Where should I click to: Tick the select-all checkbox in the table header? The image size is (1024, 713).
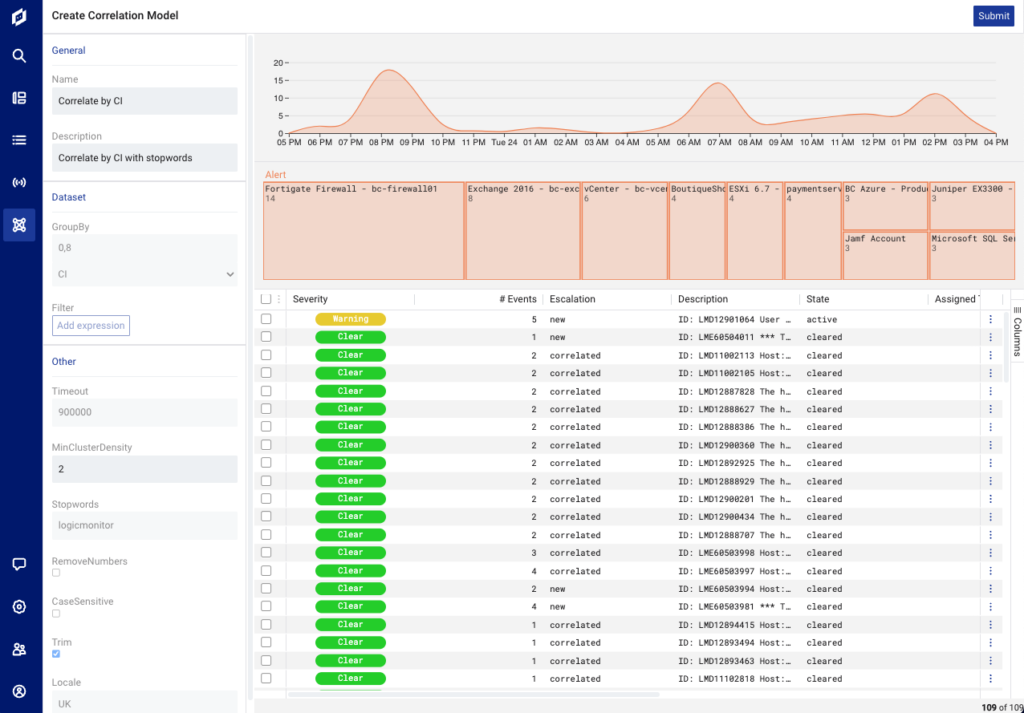(266, 299)
